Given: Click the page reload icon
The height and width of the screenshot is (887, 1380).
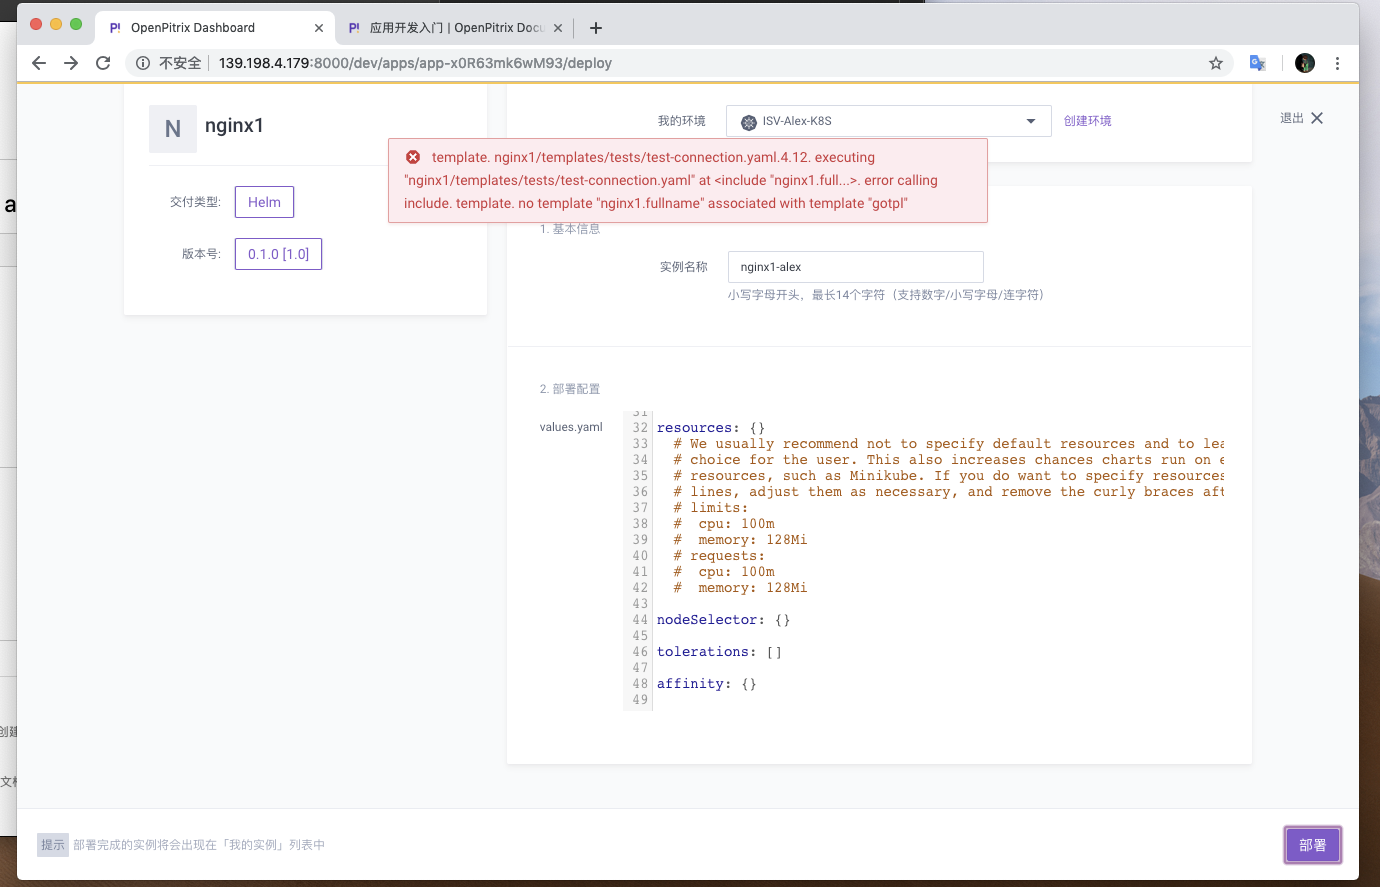Looking at the screenshot, I should [x=103, y=62].
